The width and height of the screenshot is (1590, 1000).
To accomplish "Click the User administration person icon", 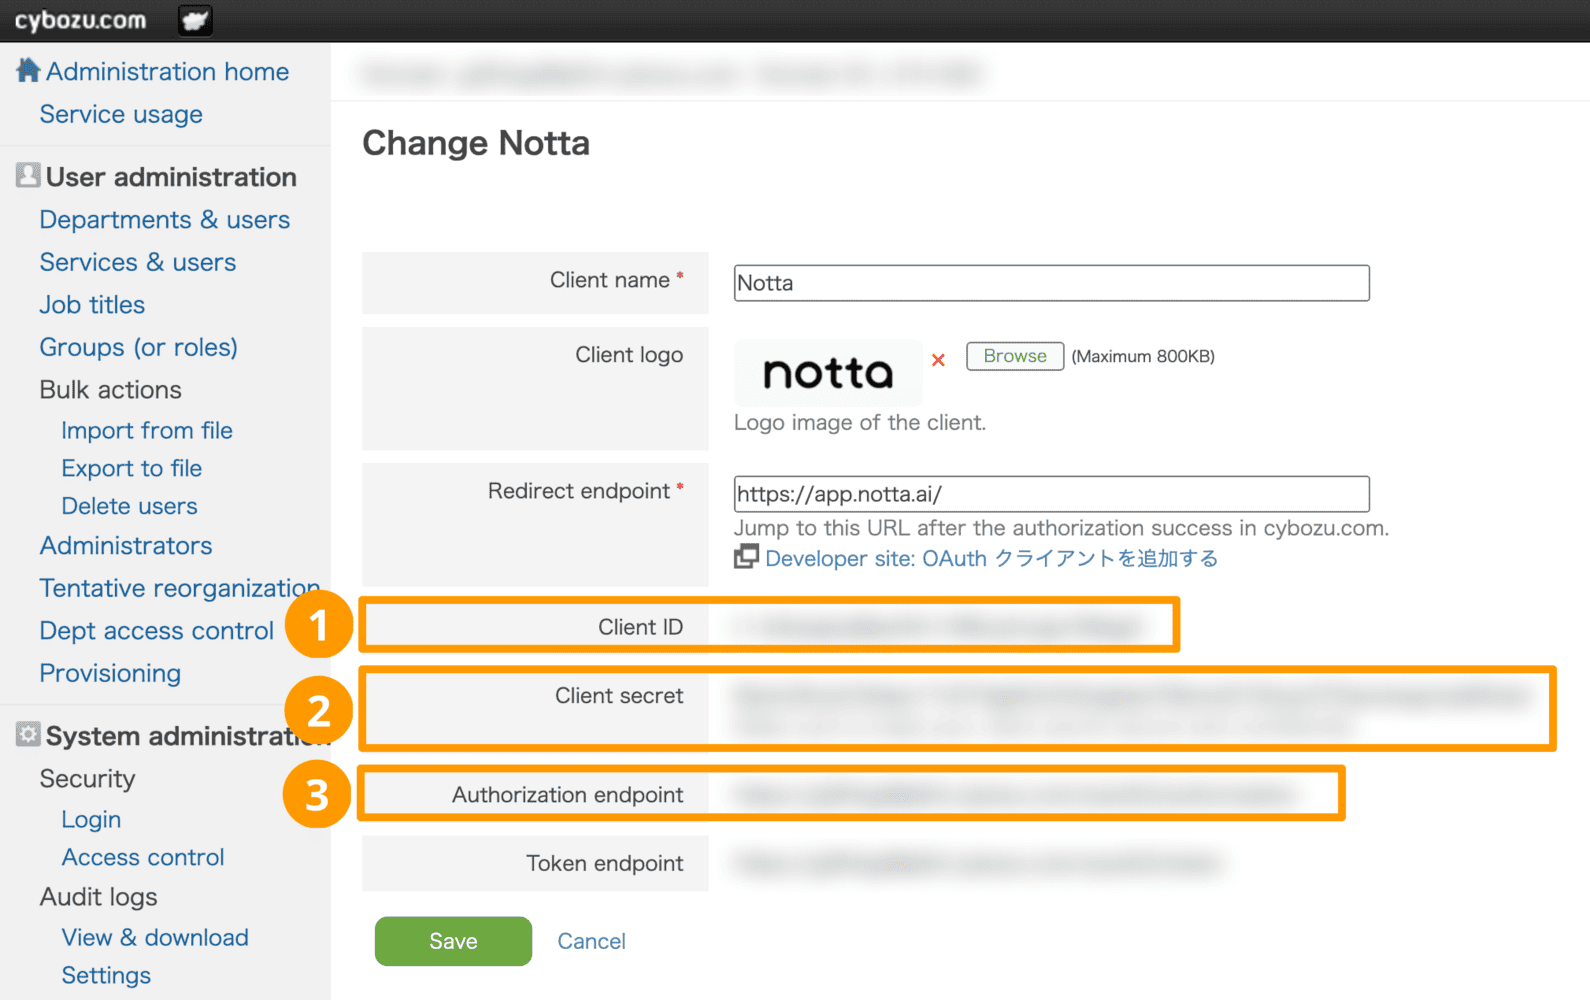I will (x=28, y=176).
